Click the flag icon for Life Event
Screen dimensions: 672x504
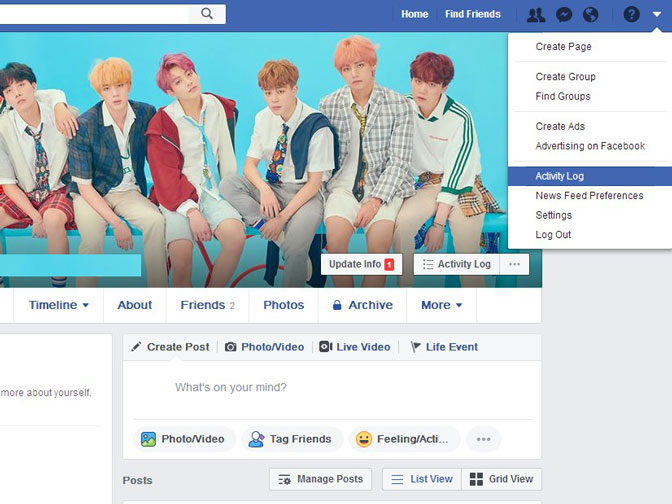coord(415,346)
